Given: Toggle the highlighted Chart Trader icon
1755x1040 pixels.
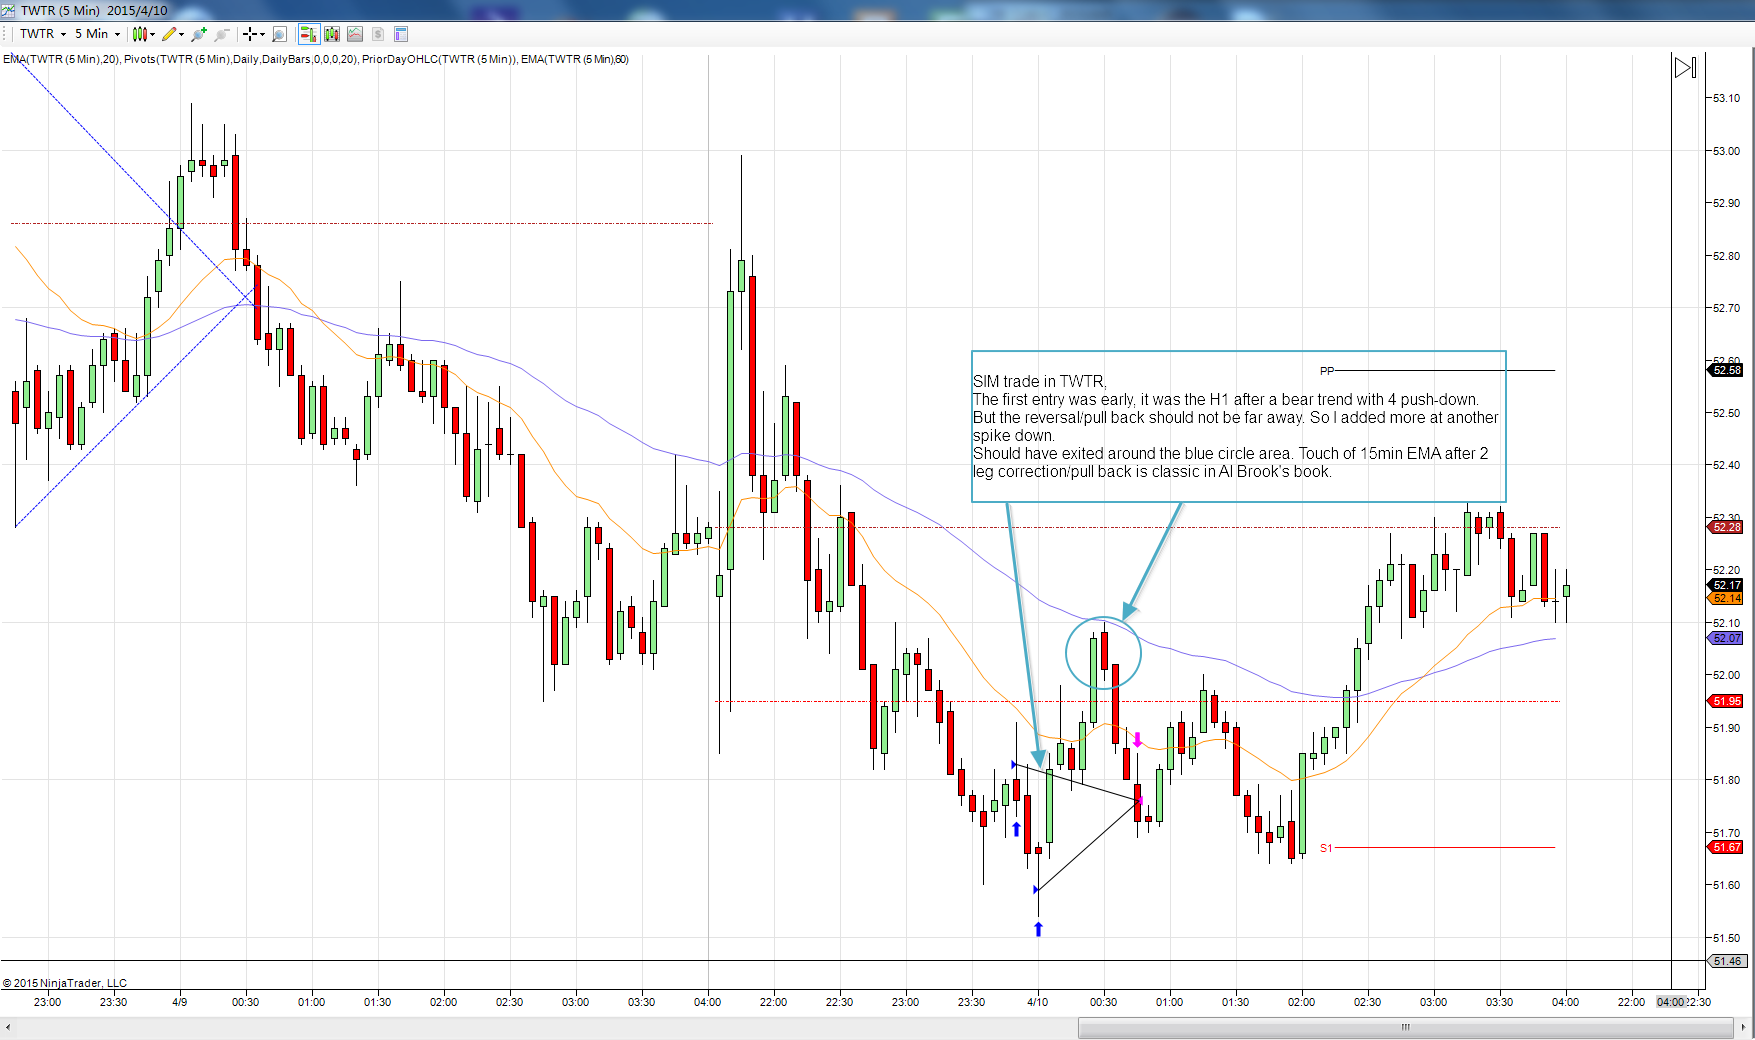Looking at the screenshot, I should point(308,34).
